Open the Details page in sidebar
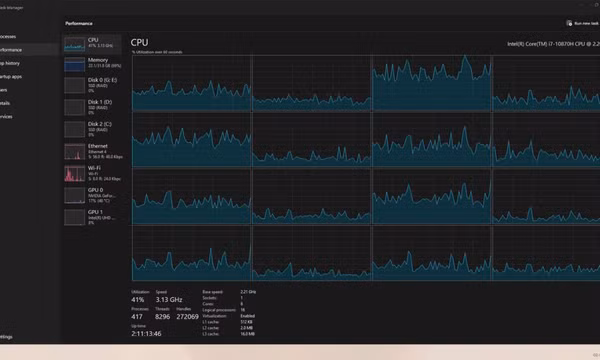This screenshot has height=360, width=600. tap(5, 103)
